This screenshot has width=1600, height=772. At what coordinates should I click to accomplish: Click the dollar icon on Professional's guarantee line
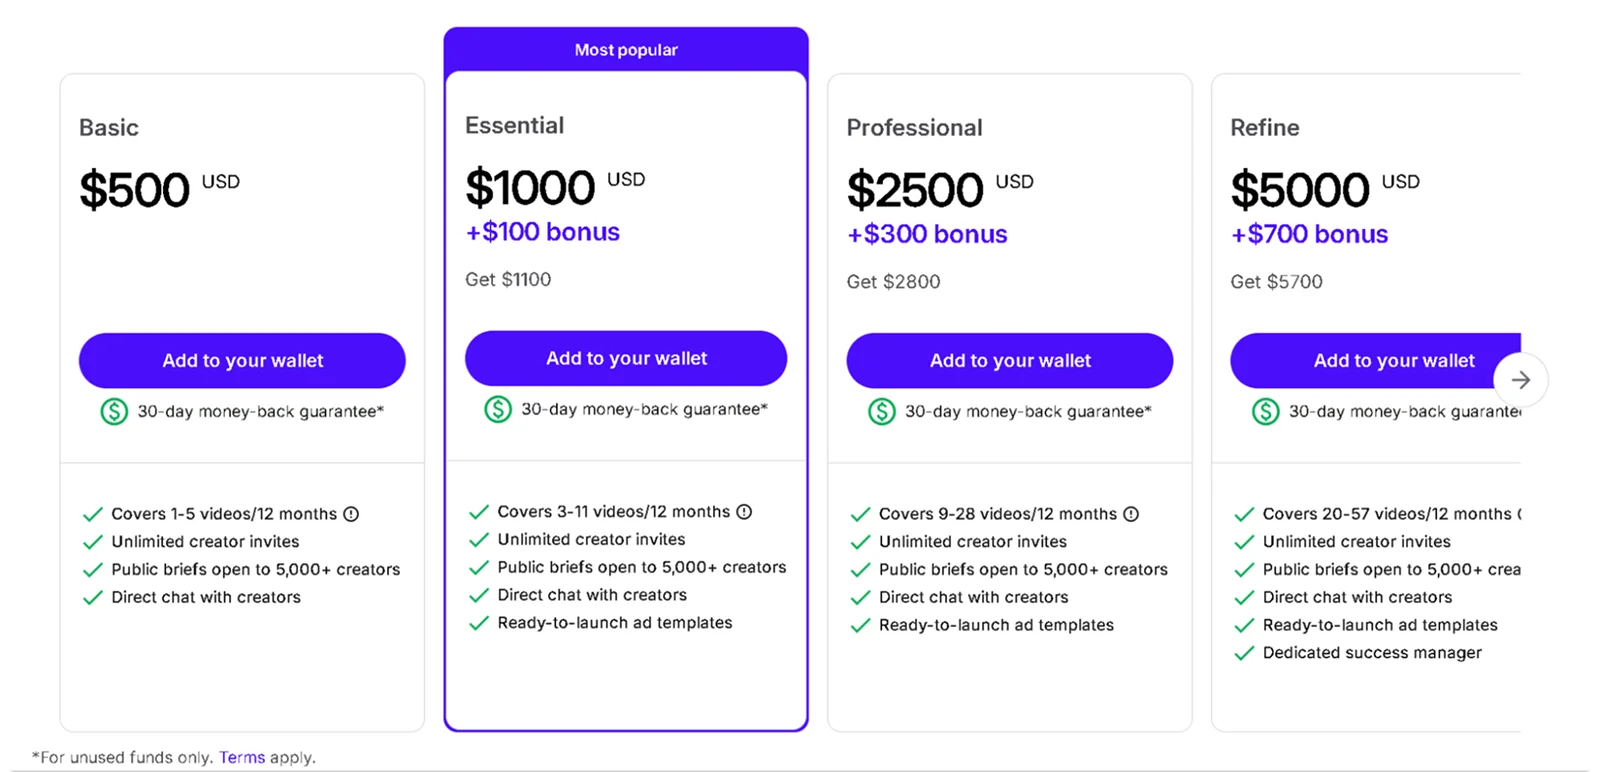pos(882,410)
